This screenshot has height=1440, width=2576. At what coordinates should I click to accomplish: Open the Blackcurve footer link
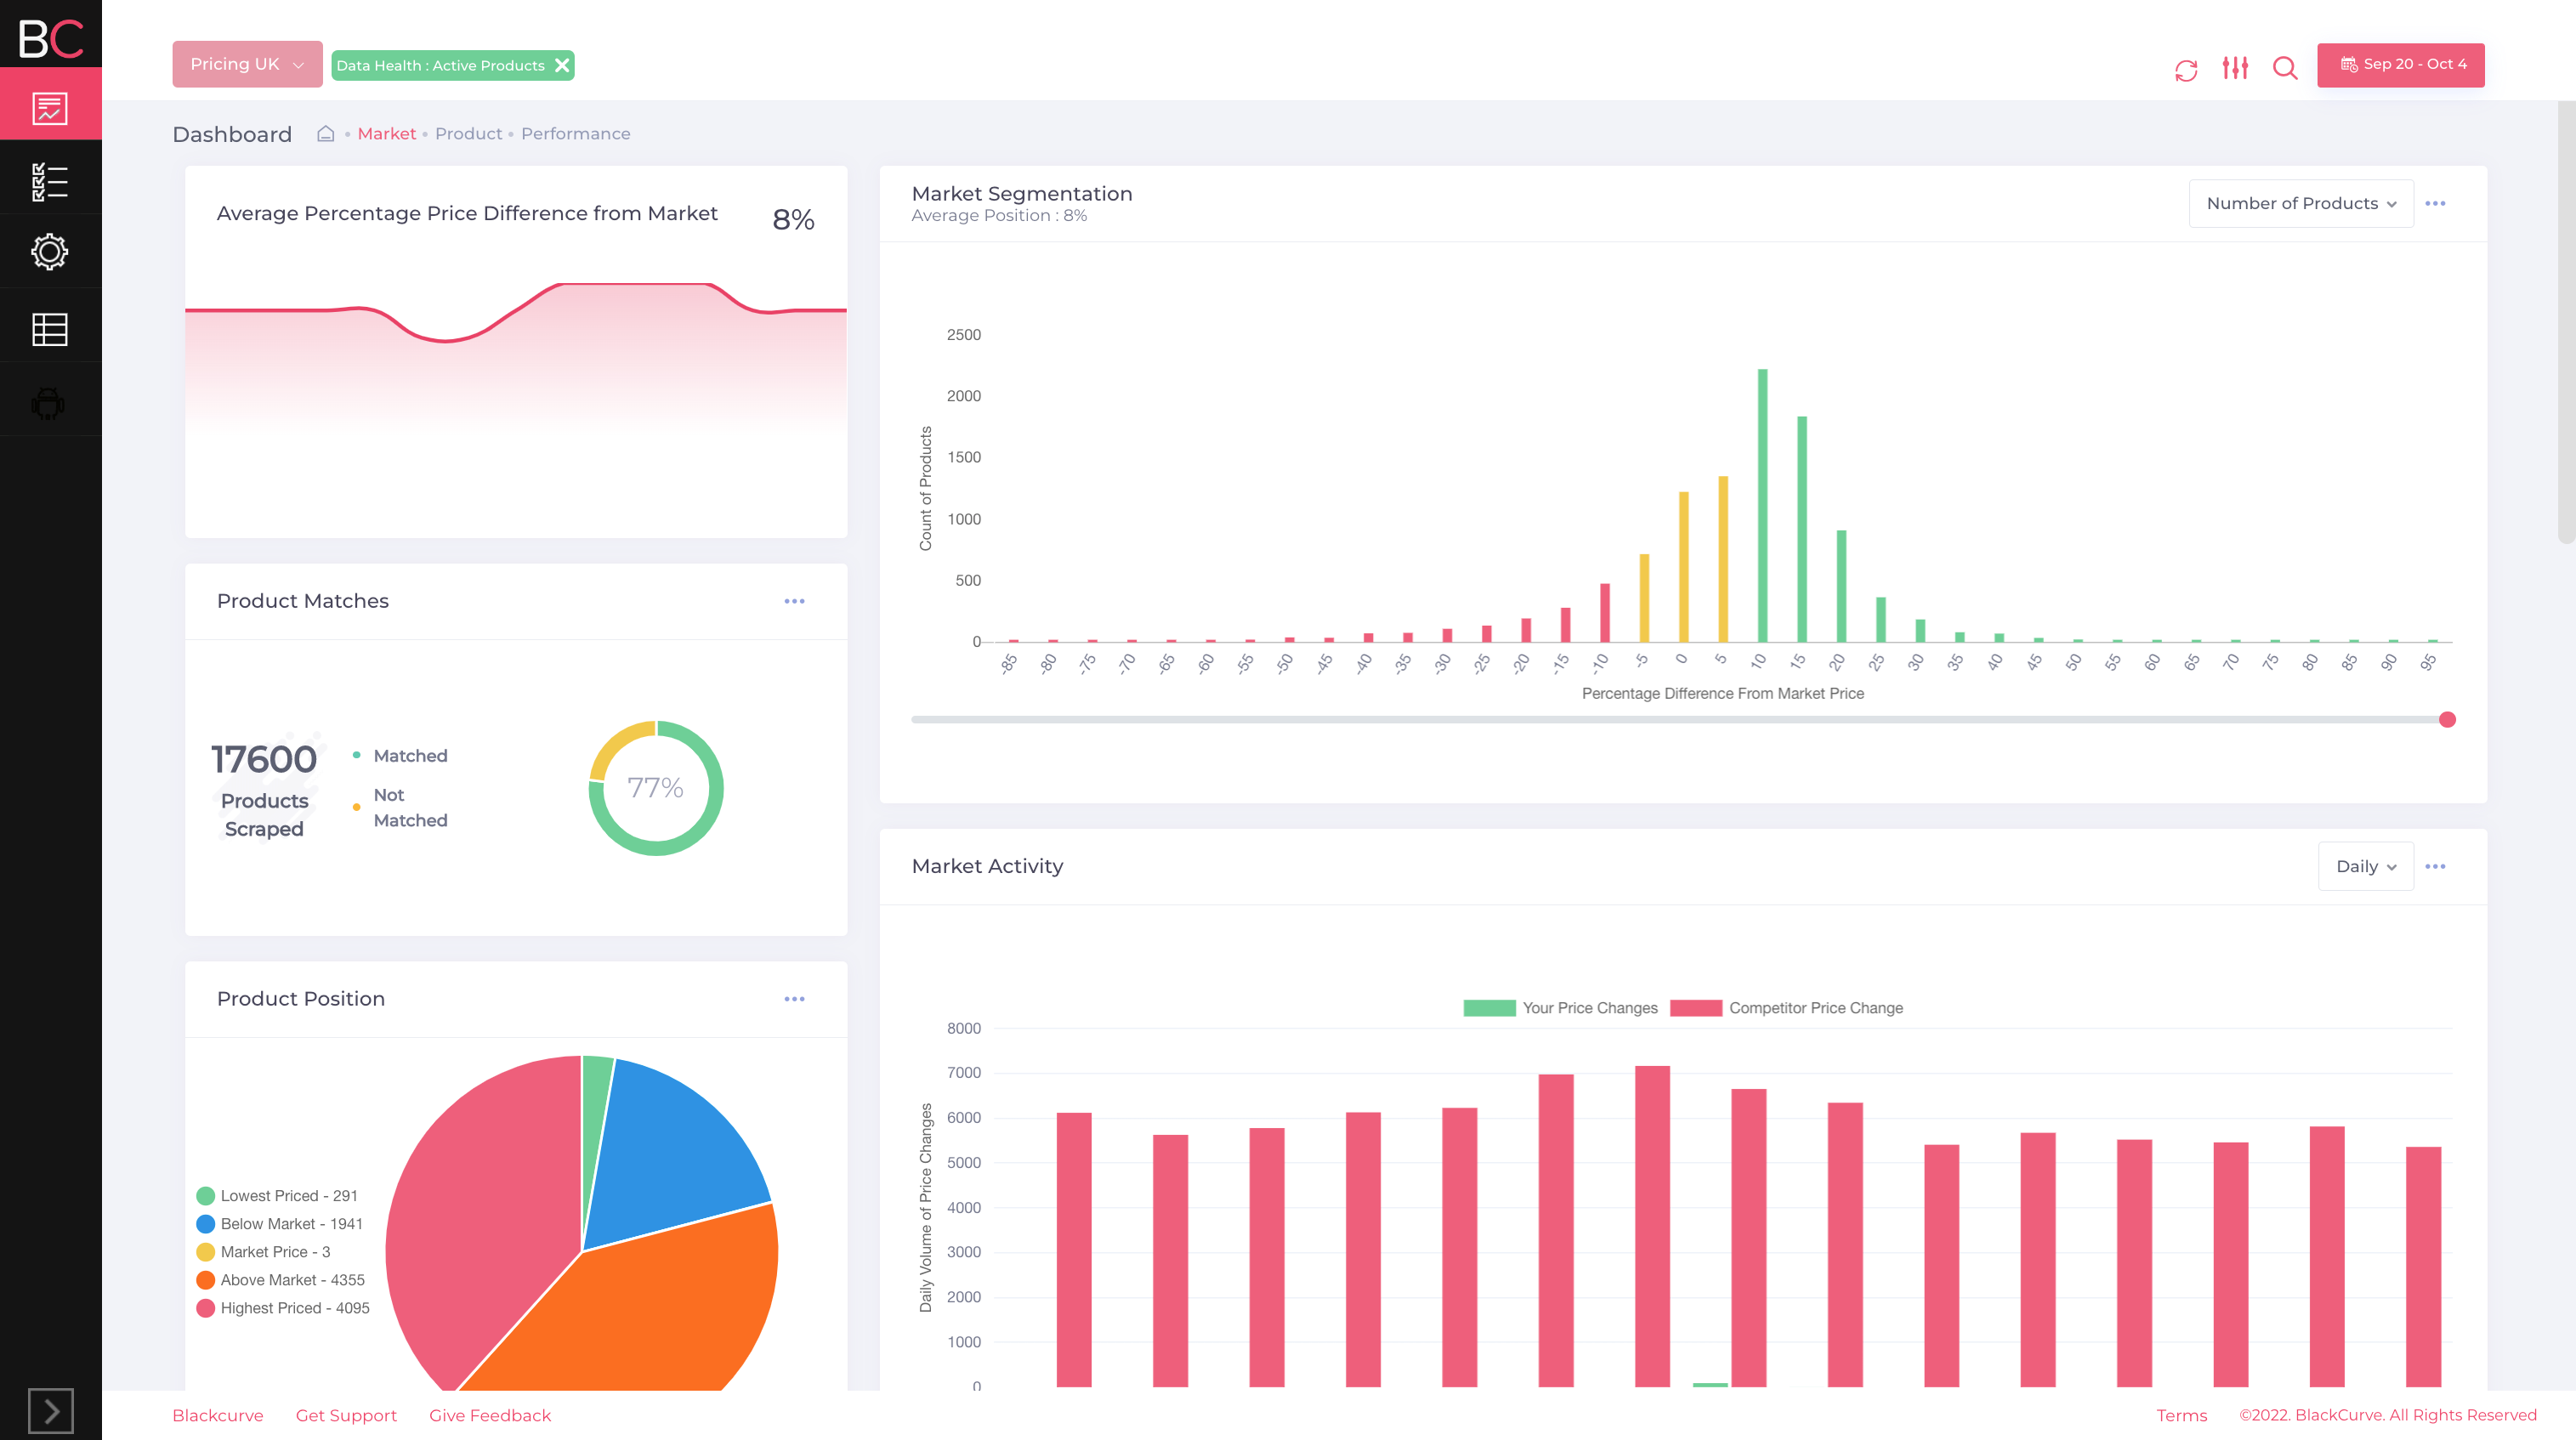(x=217, y=1415)
